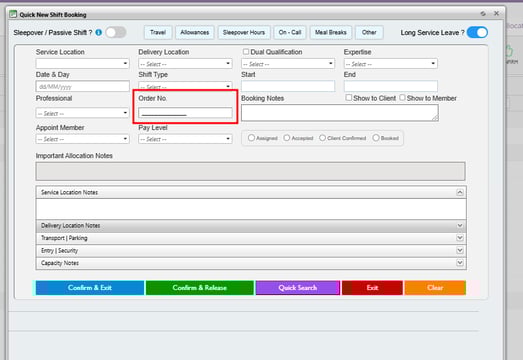Open the Service Location dropdown
Image resolution: width=523 pixels, height=360 pixels.
(x=82, y=63)
